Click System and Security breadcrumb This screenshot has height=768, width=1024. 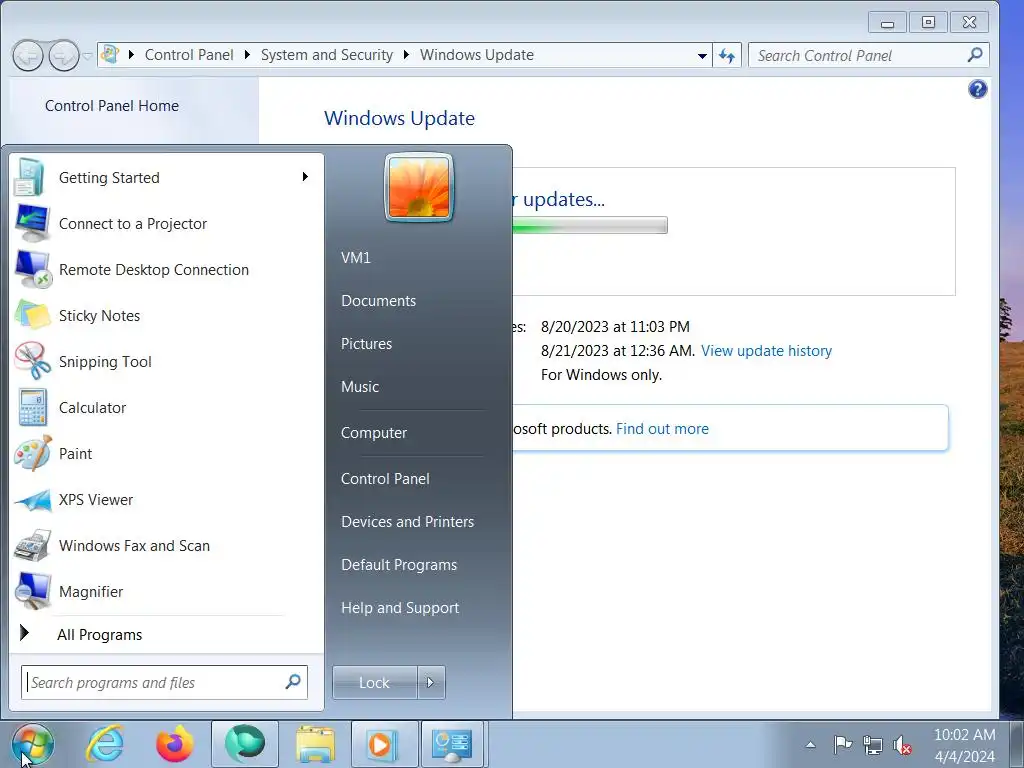327,55
